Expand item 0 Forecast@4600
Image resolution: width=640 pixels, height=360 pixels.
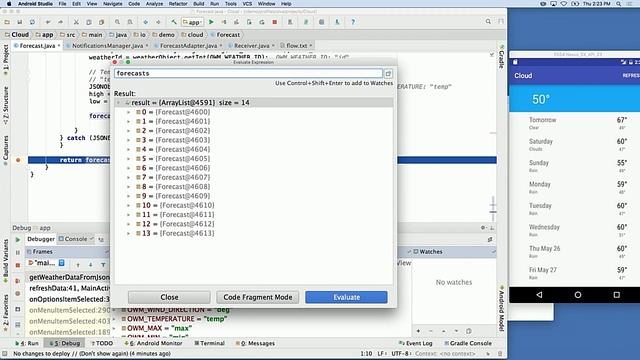click(x=129, y=112)
